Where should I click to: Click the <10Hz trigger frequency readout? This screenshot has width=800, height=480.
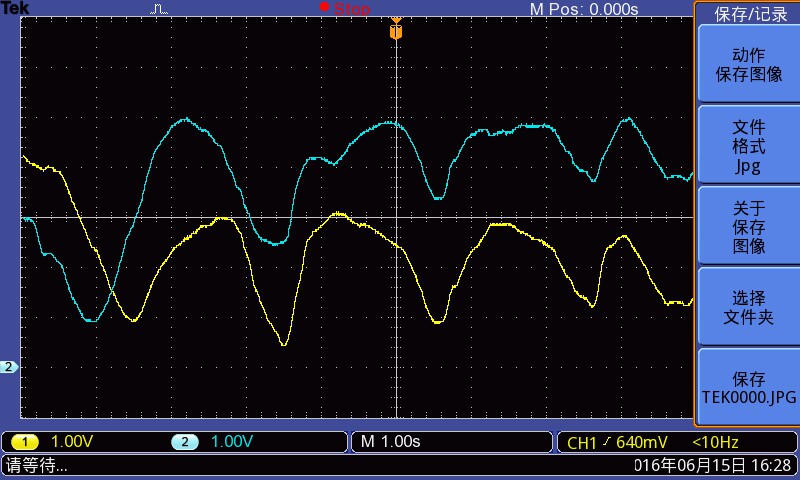coord(715,442)
